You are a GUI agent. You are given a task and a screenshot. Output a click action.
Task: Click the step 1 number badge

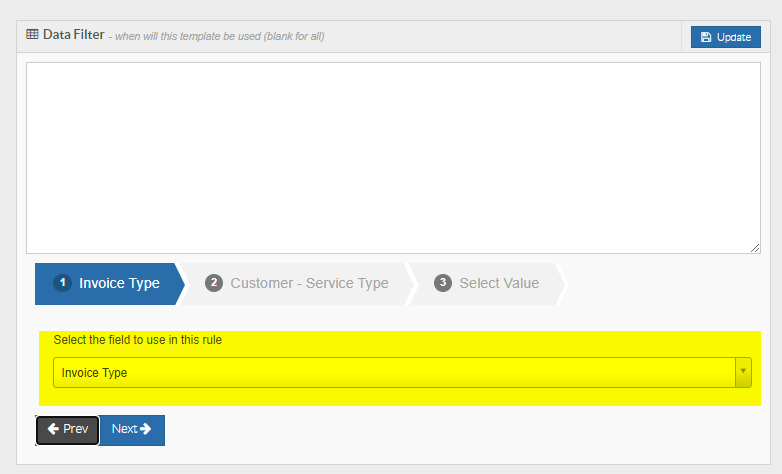tap(62, 282)
